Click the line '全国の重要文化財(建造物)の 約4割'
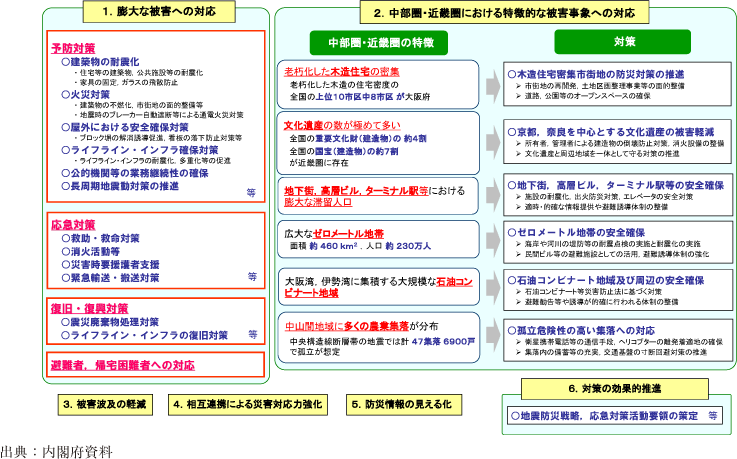Viewport: 737px width, 459px height. [x=358, y=139]
